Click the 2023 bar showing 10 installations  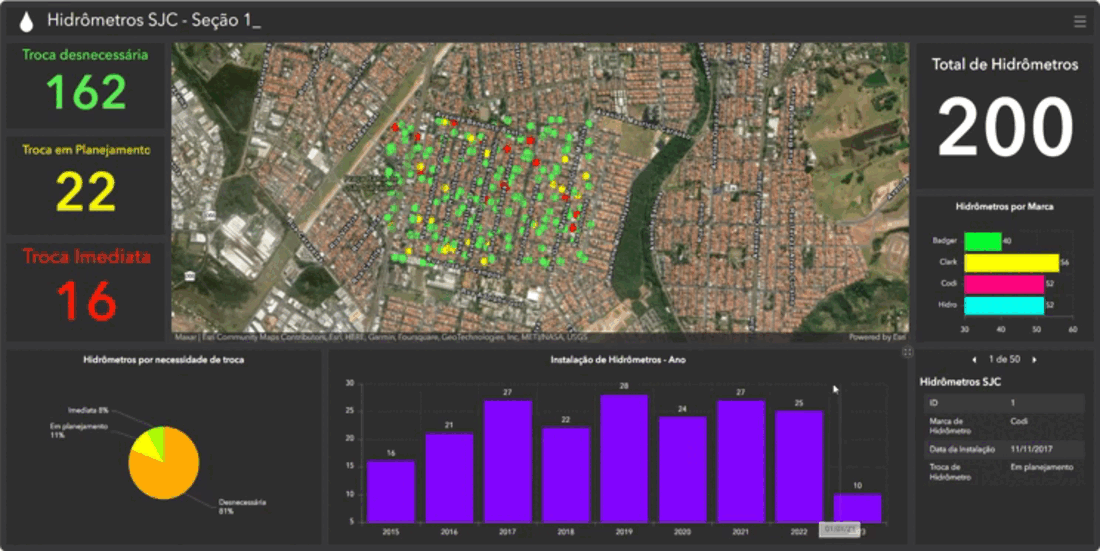pos(857,508)
